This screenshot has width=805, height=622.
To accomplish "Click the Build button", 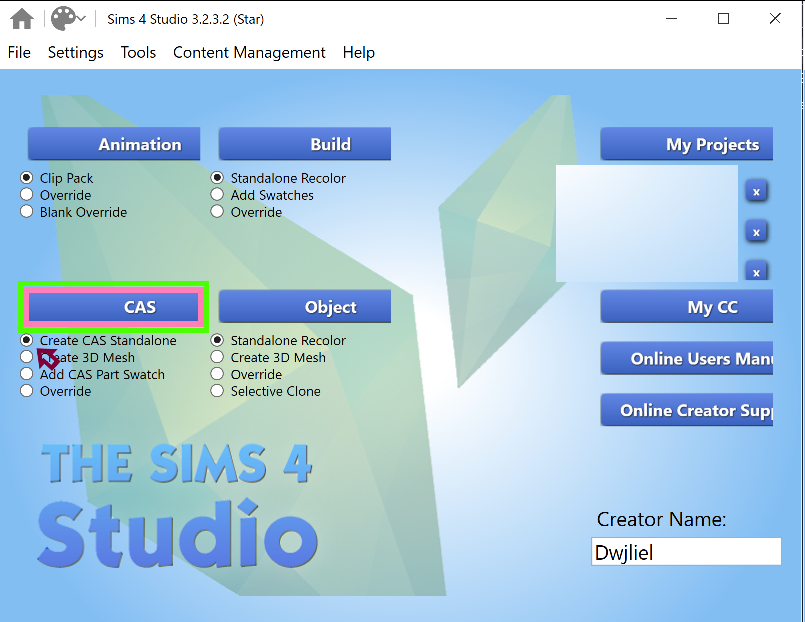I will click(x=305, y=144).
